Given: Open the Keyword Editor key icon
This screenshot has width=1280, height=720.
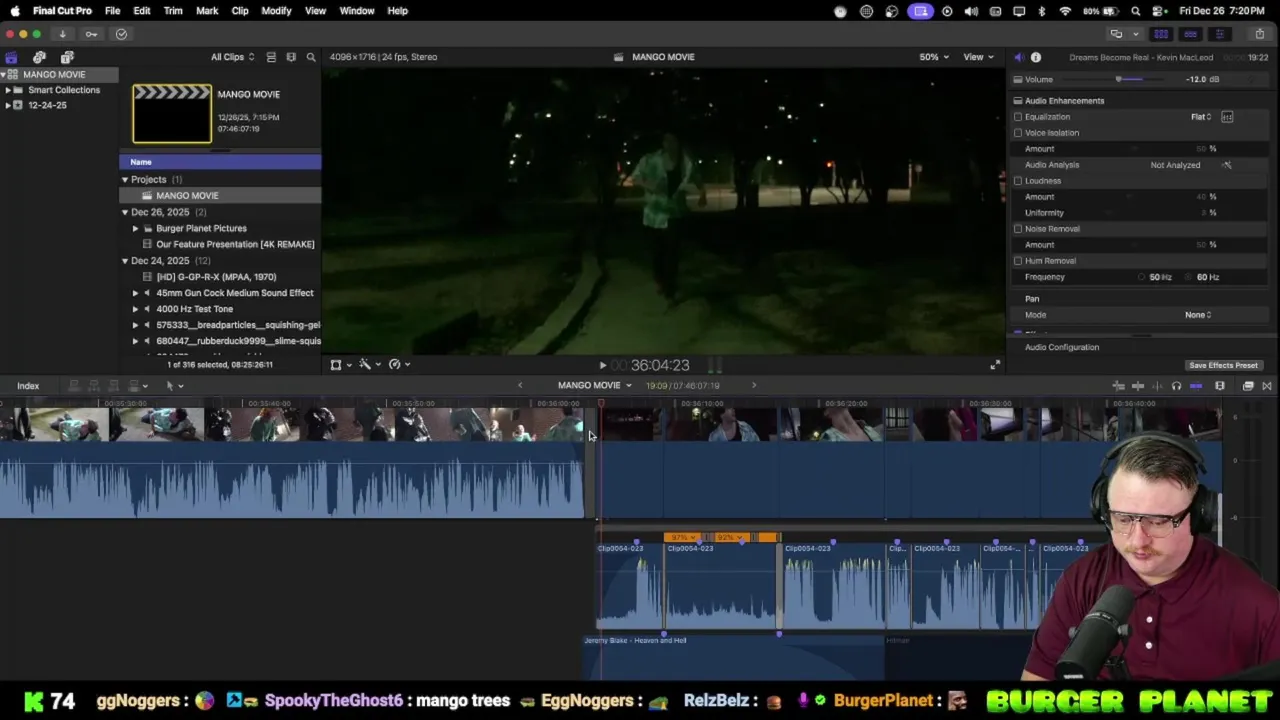Looking at the screenshot, I should 91,34.
